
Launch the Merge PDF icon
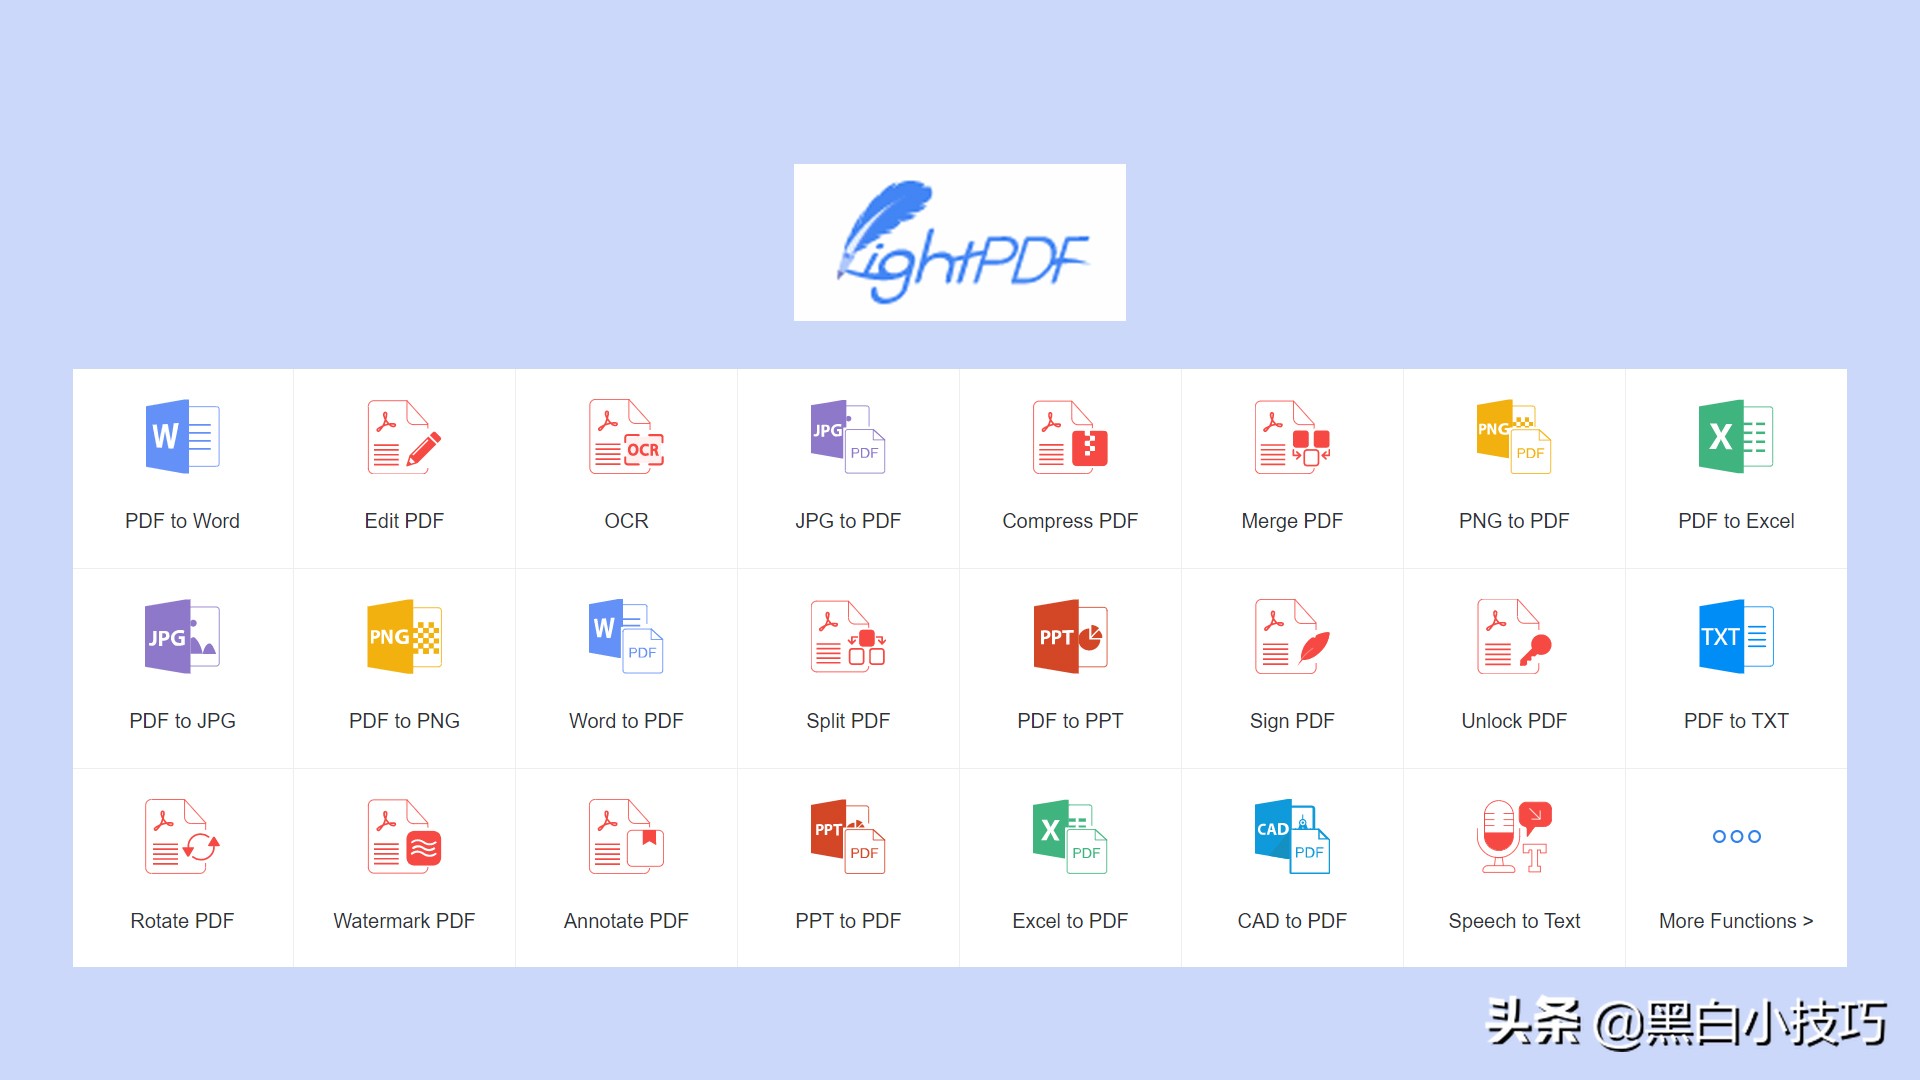click(1292, 437)
